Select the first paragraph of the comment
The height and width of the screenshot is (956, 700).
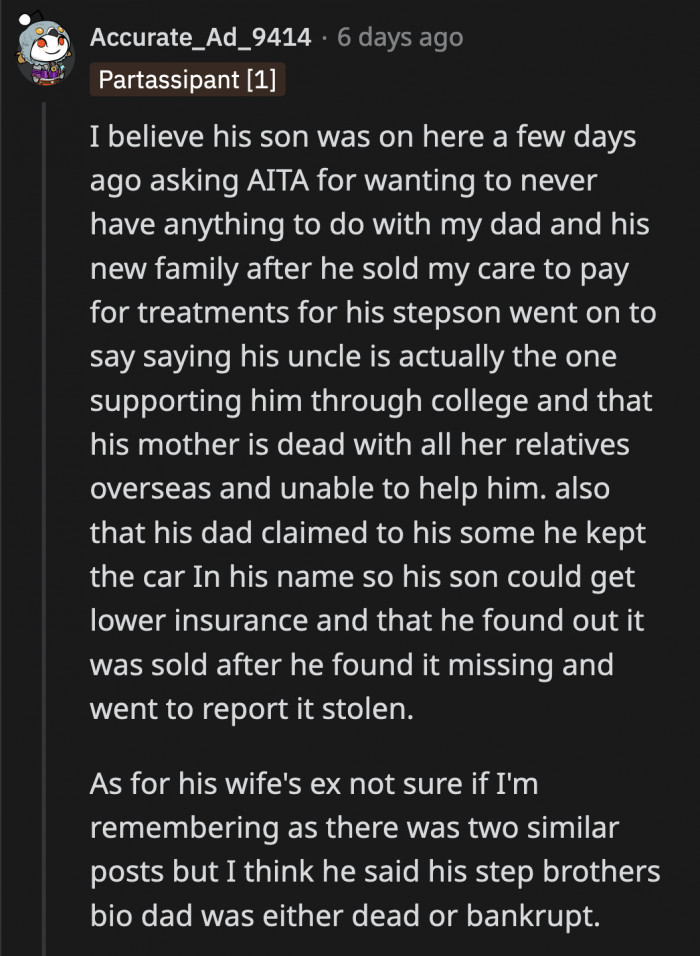click(370, 420)
